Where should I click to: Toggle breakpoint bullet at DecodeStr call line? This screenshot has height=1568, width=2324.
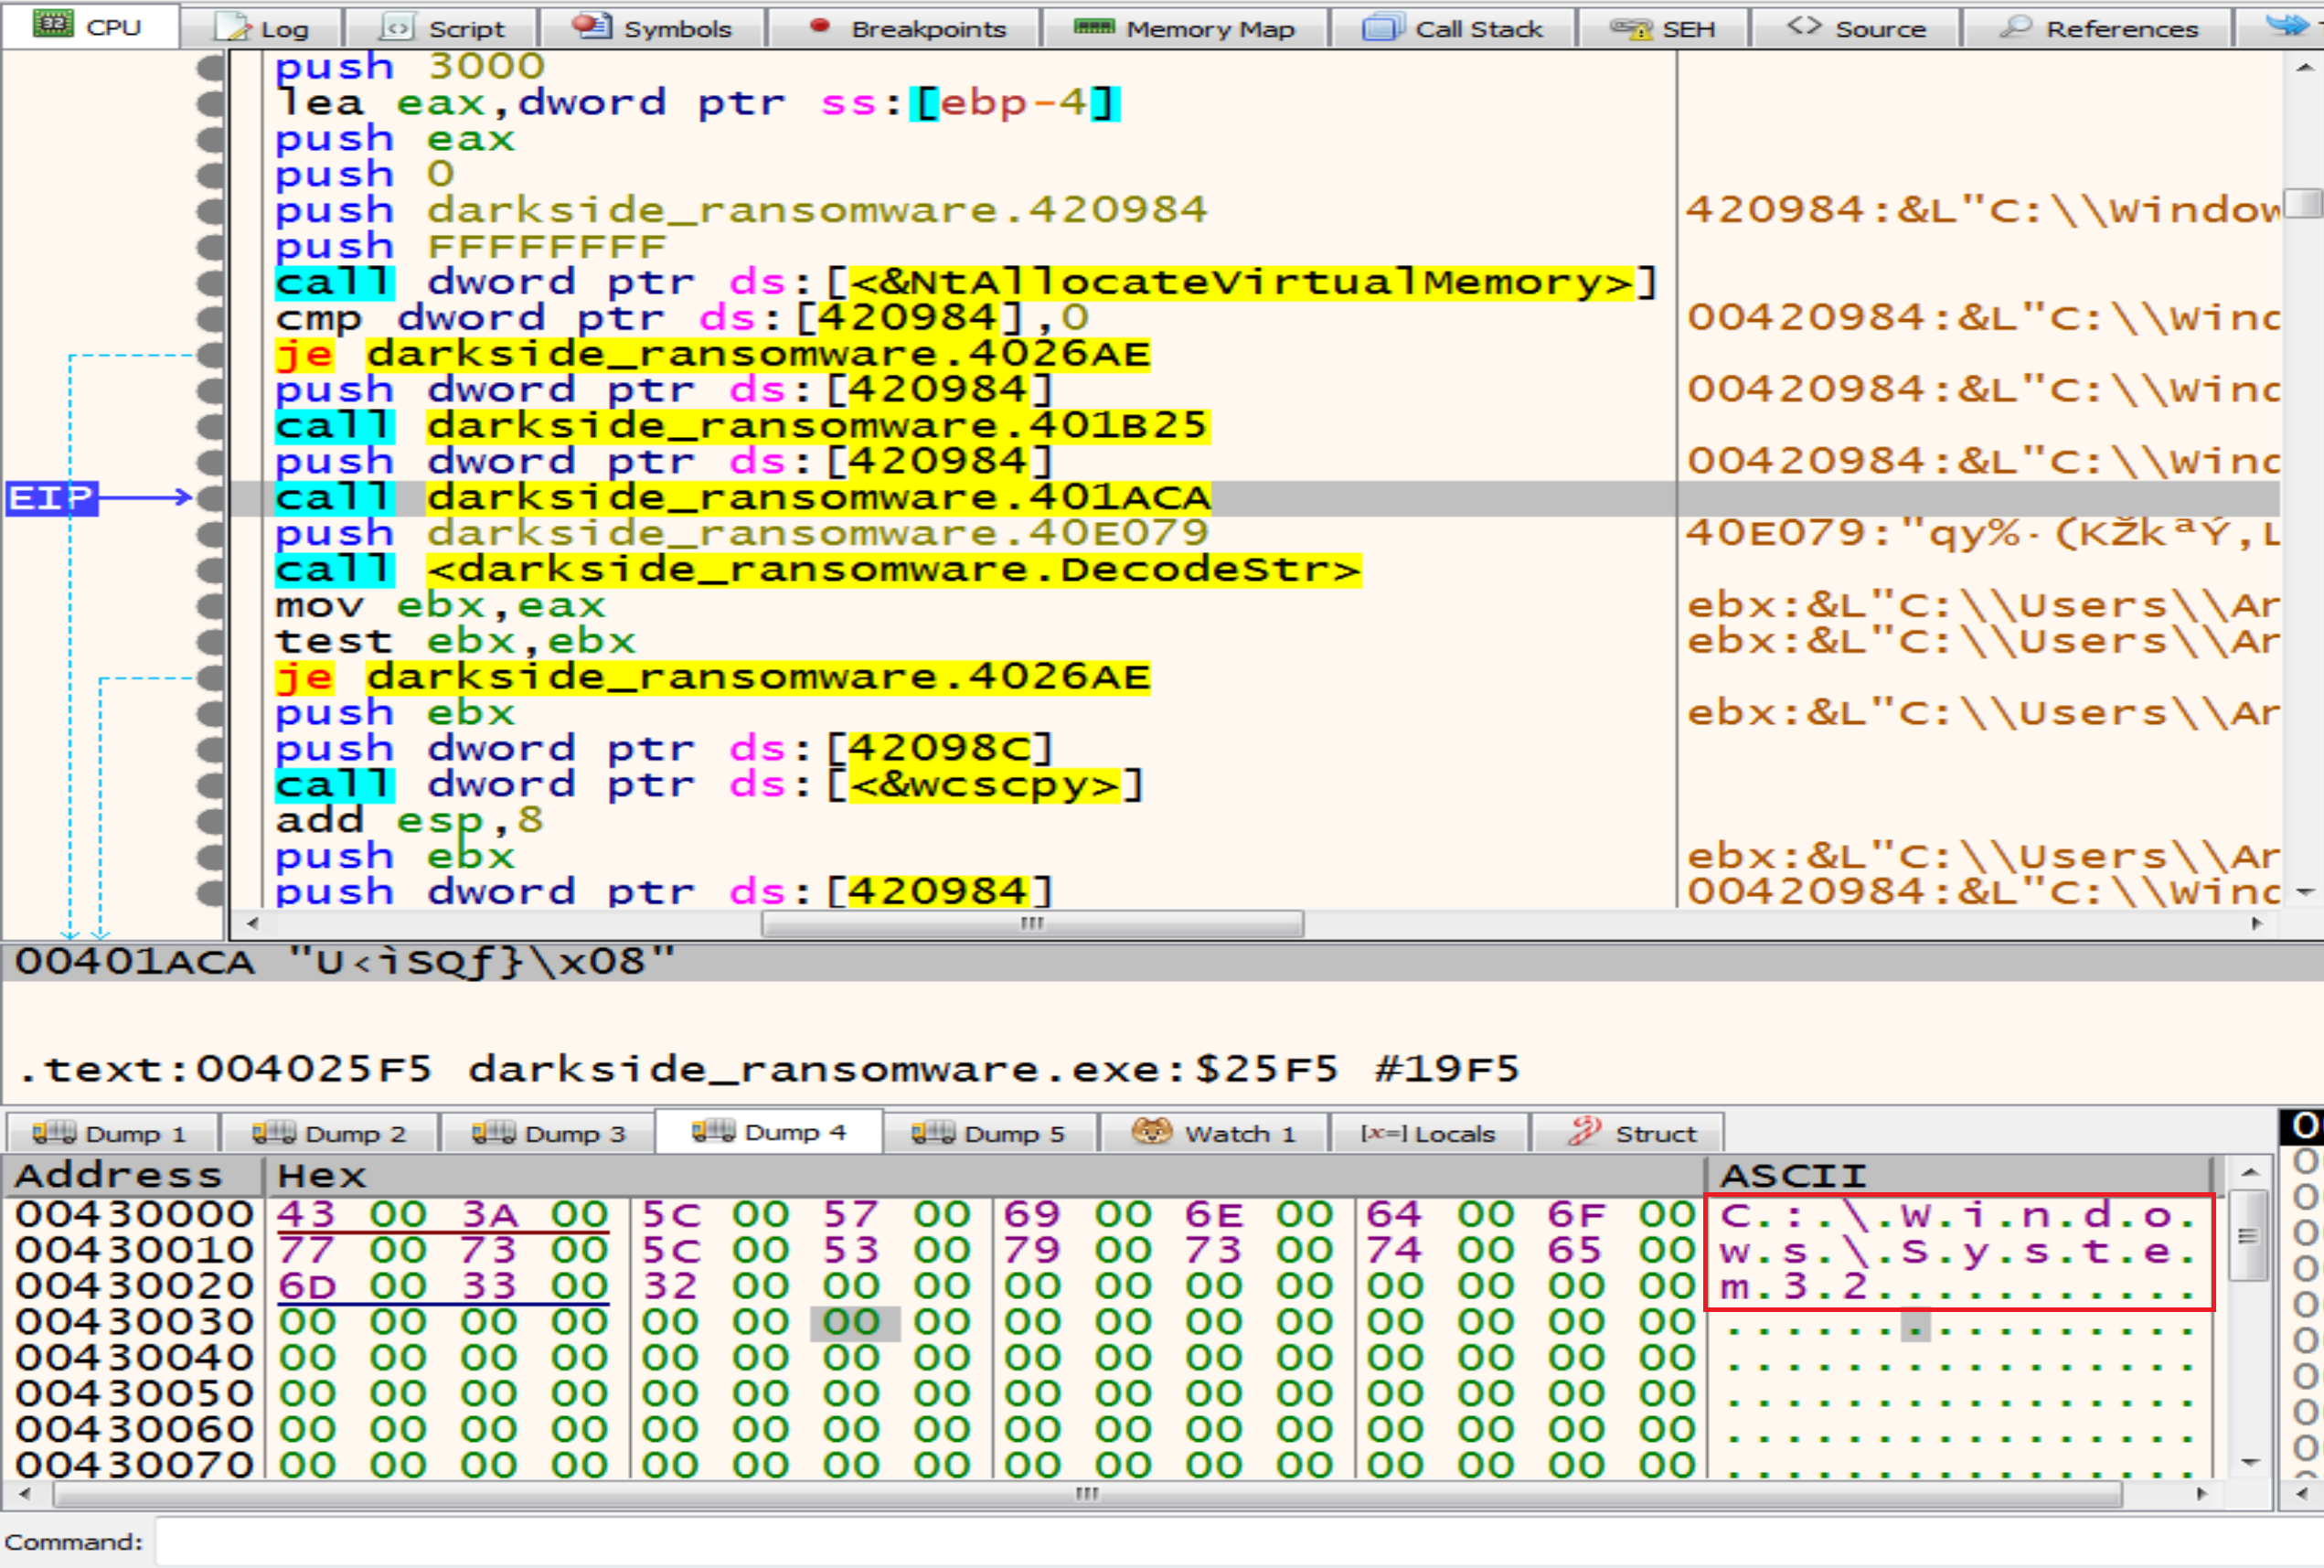pyautogui.click(x=211, y=570)
